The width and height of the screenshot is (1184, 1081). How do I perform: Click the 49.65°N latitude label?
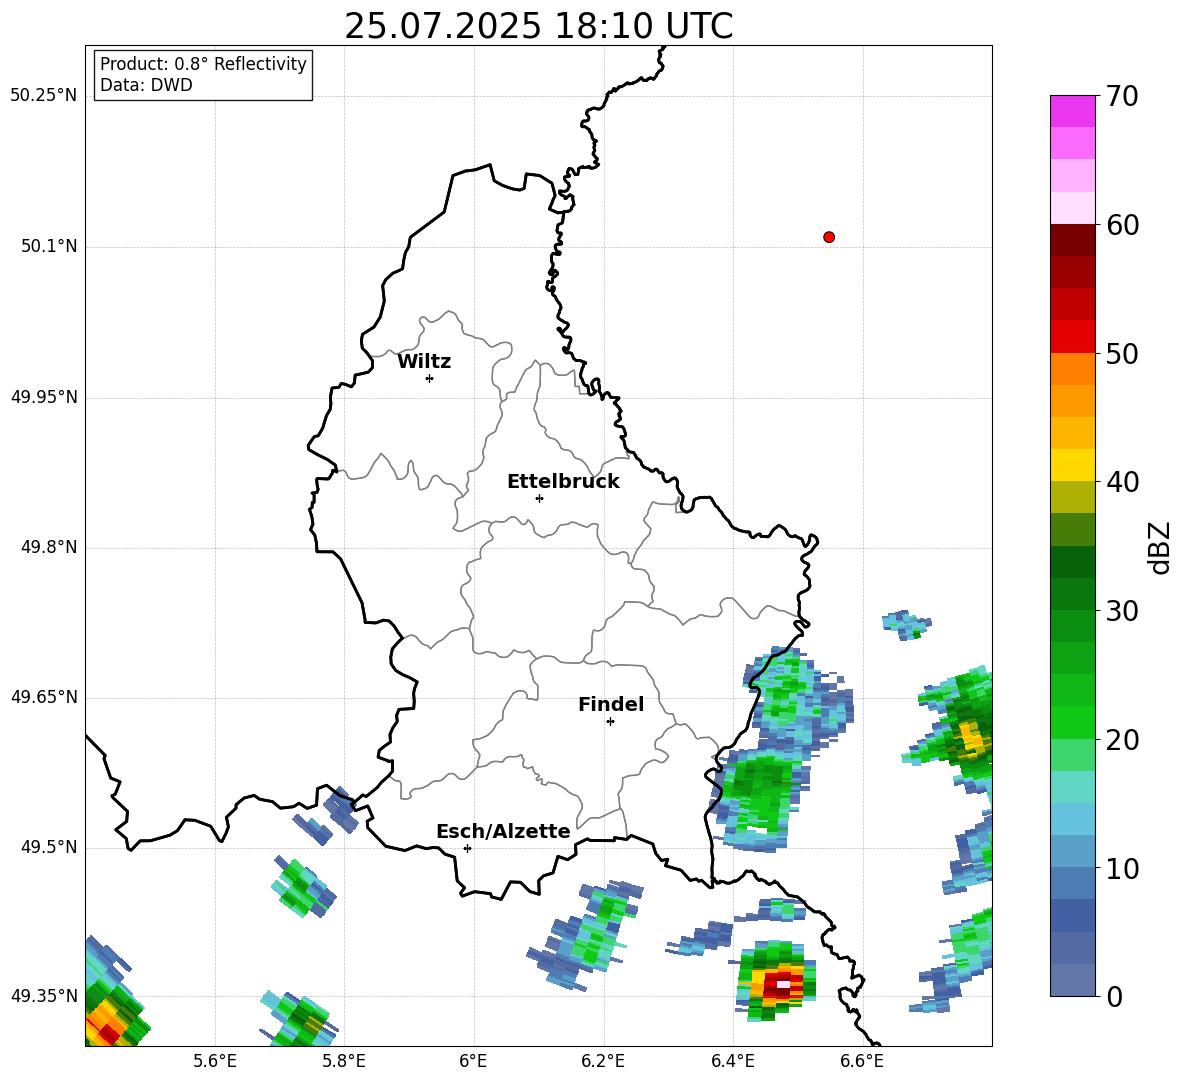click(x=44, y=696)
